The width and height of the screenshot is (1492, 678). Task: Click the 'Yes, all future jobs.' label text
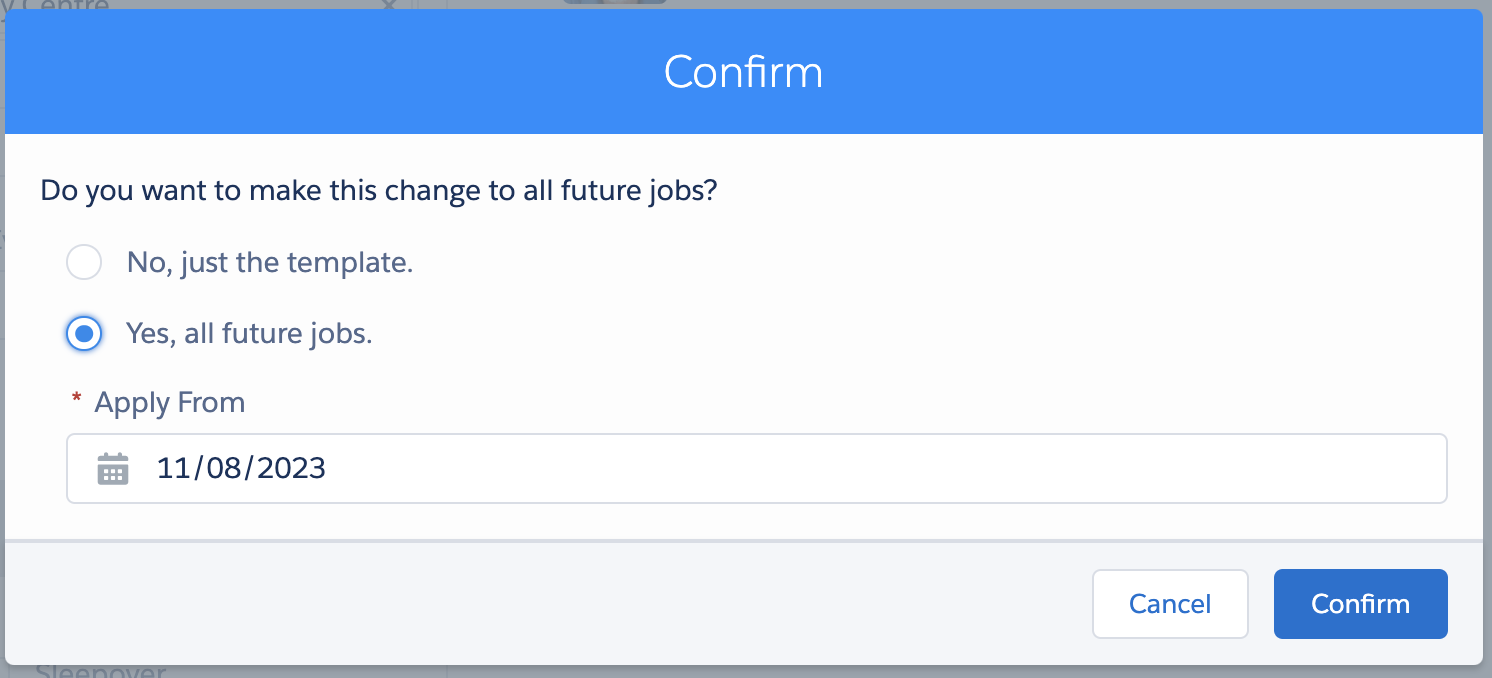pos(249,333)
